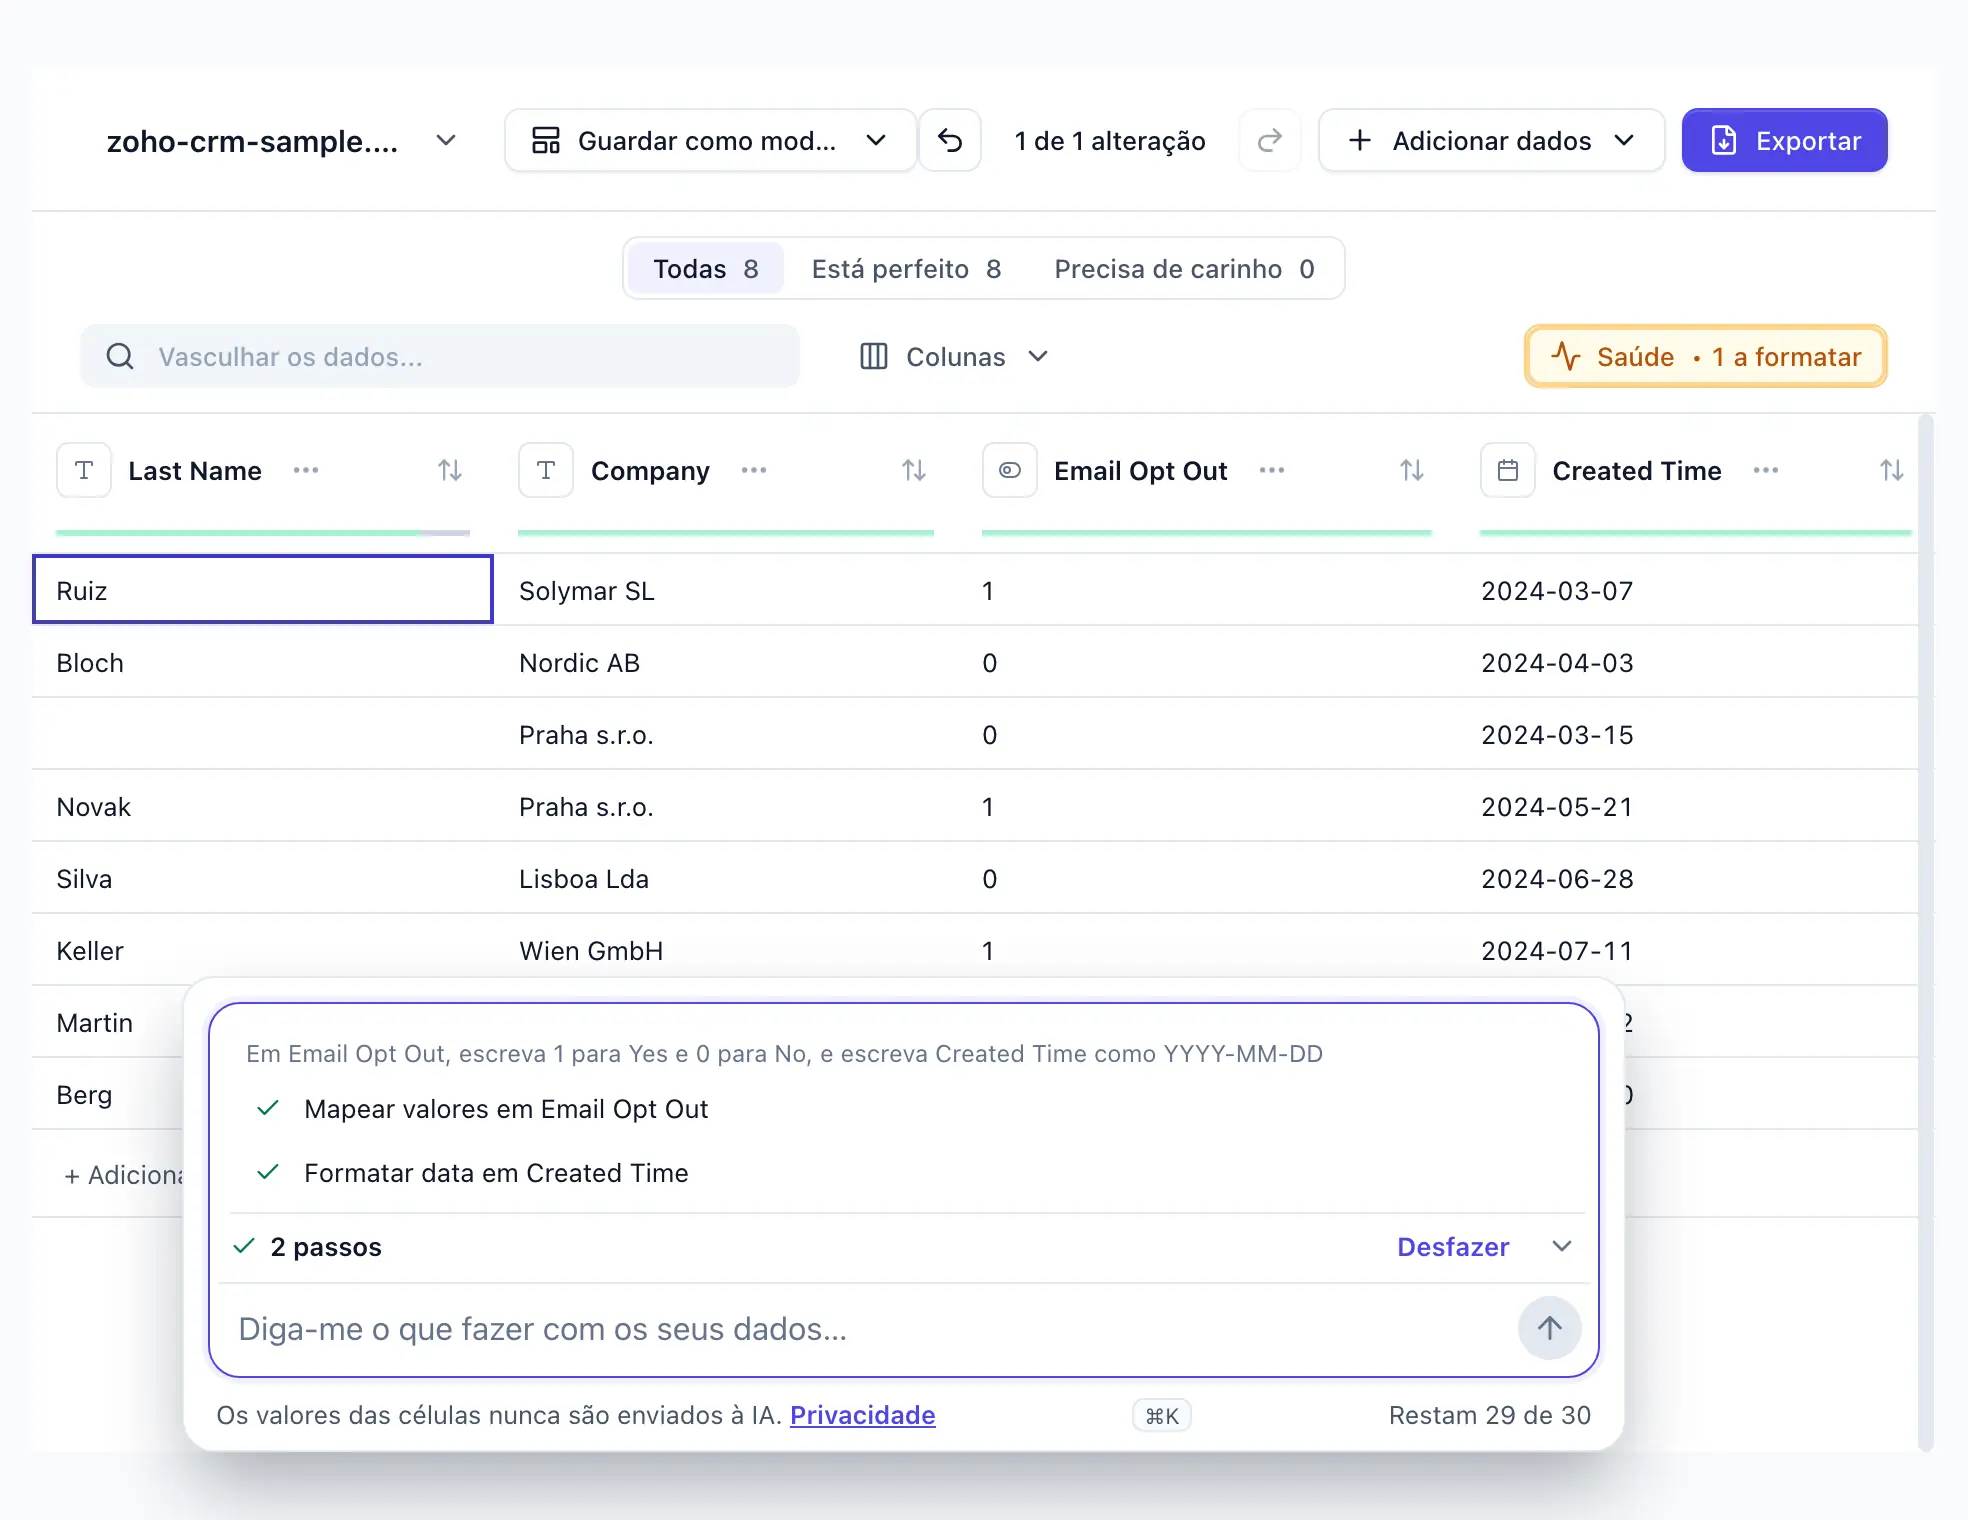Screen dimensions: 1968x1520
Task: Open Email Opt Out column options menu
Action: pos(1272,470)
